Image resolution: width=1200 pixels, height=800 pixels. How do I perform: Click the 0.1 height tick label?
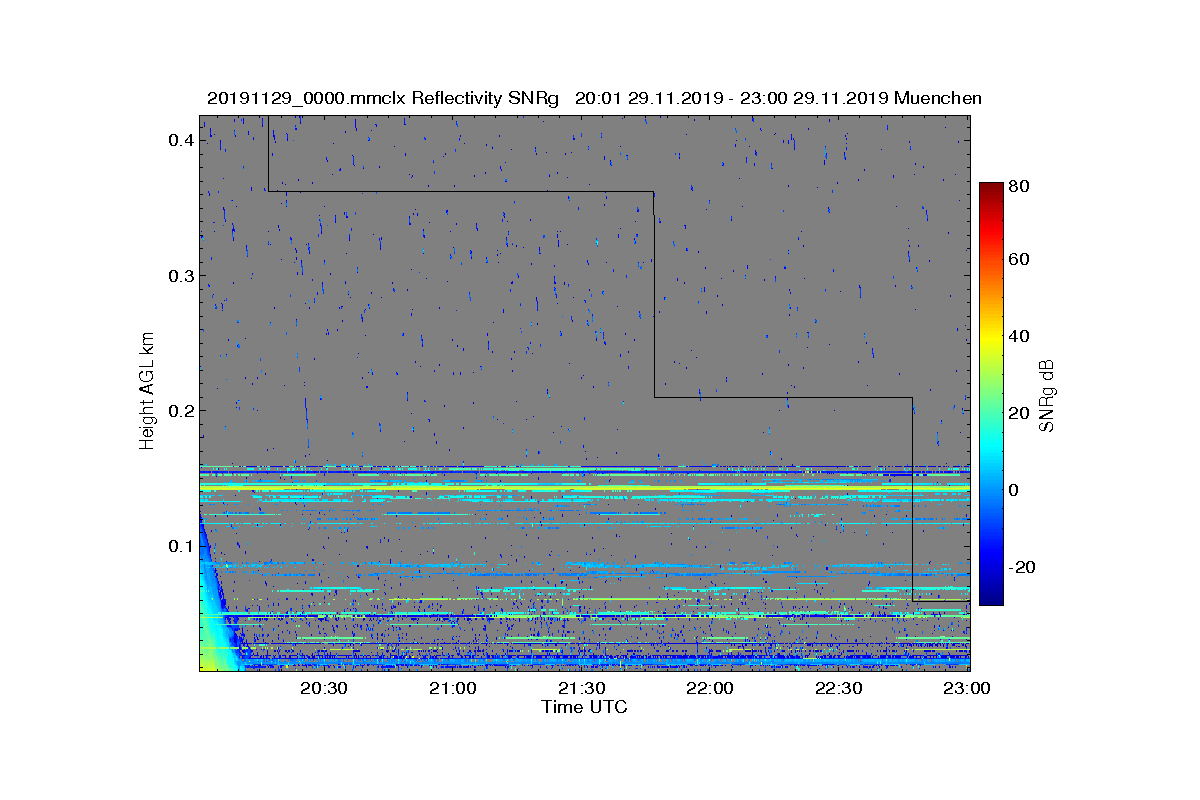[181, 545]
